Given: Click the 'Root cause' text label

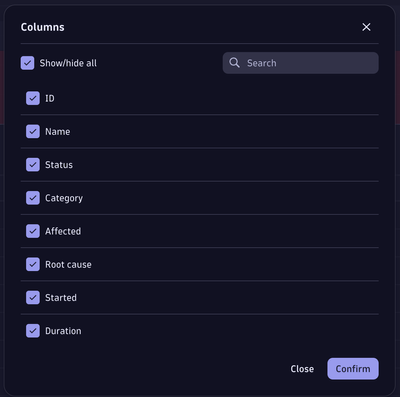Looking at the screenshot, I should pos(68,264).
